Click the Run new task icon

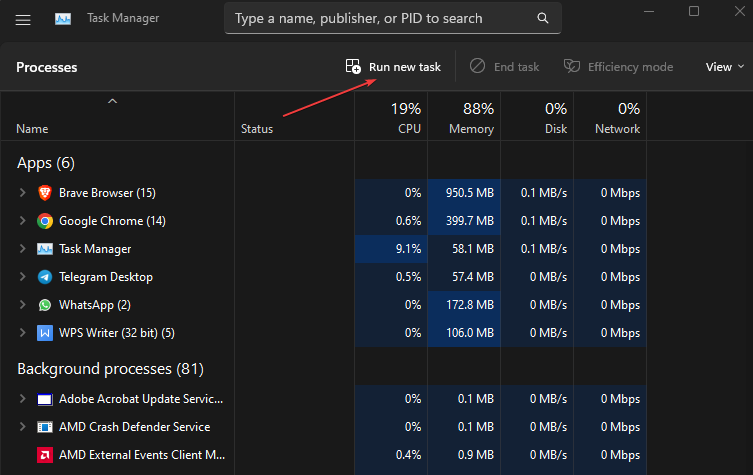pyautogui.click(x=353, y=66)
